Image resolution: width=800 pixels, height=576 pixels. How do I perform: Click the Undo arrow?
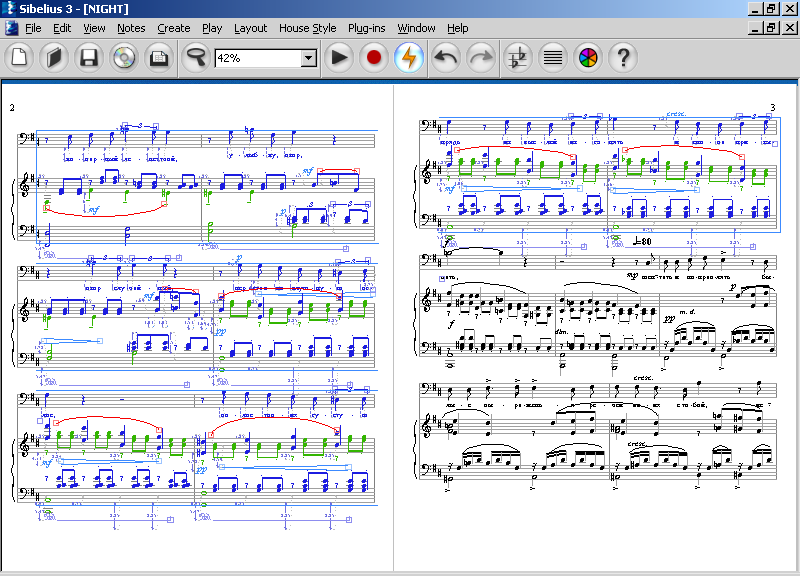coord(446,58)
